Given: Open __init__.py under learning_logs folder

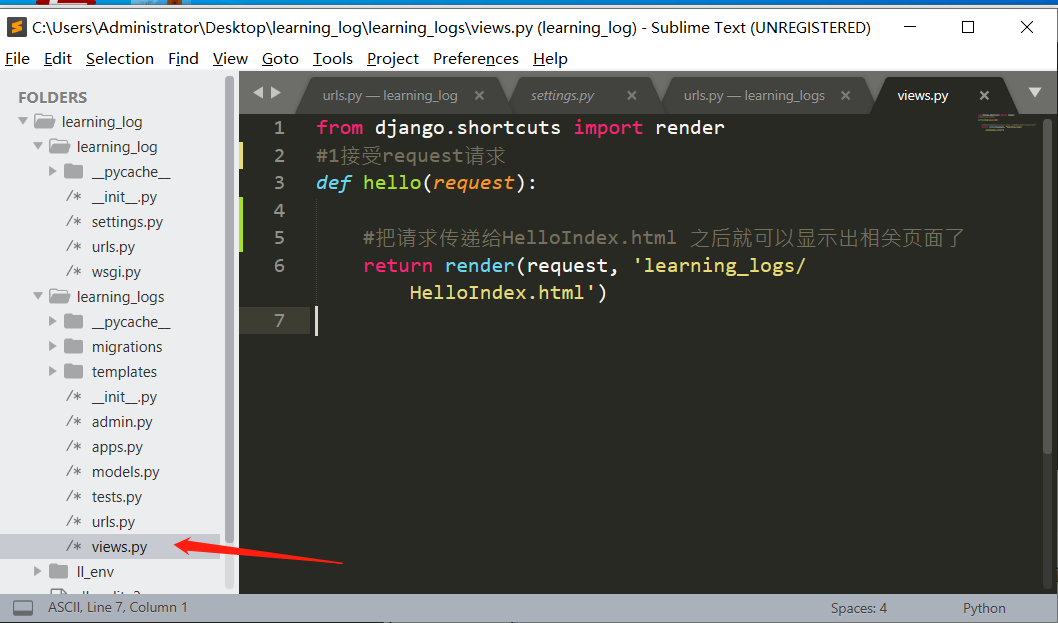Looking at the screenshot, I should (124, 397).
